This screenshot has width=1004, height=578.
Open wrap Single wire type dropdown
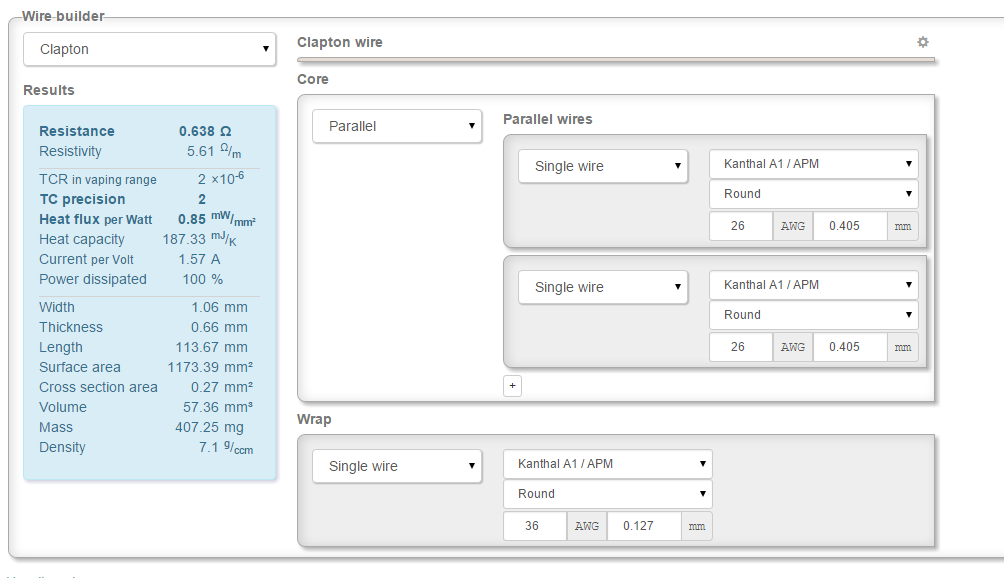pos(397,467)
